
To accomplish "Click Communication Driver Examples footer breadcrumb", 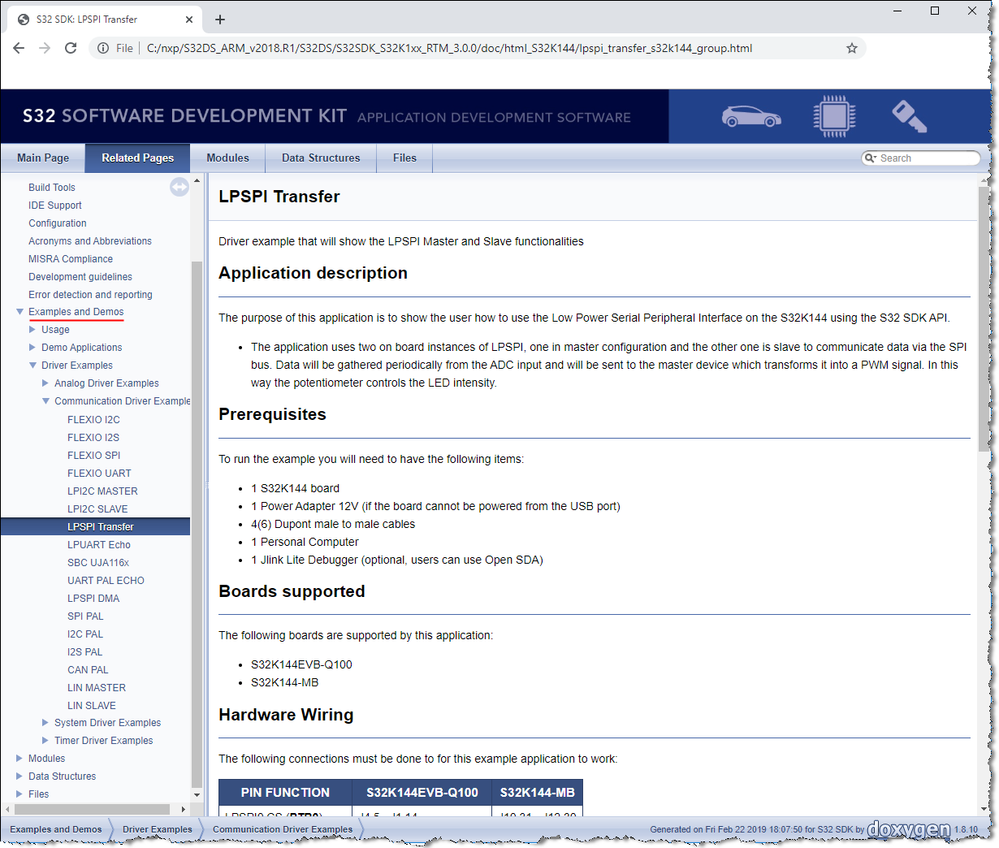I will point(282,829).
